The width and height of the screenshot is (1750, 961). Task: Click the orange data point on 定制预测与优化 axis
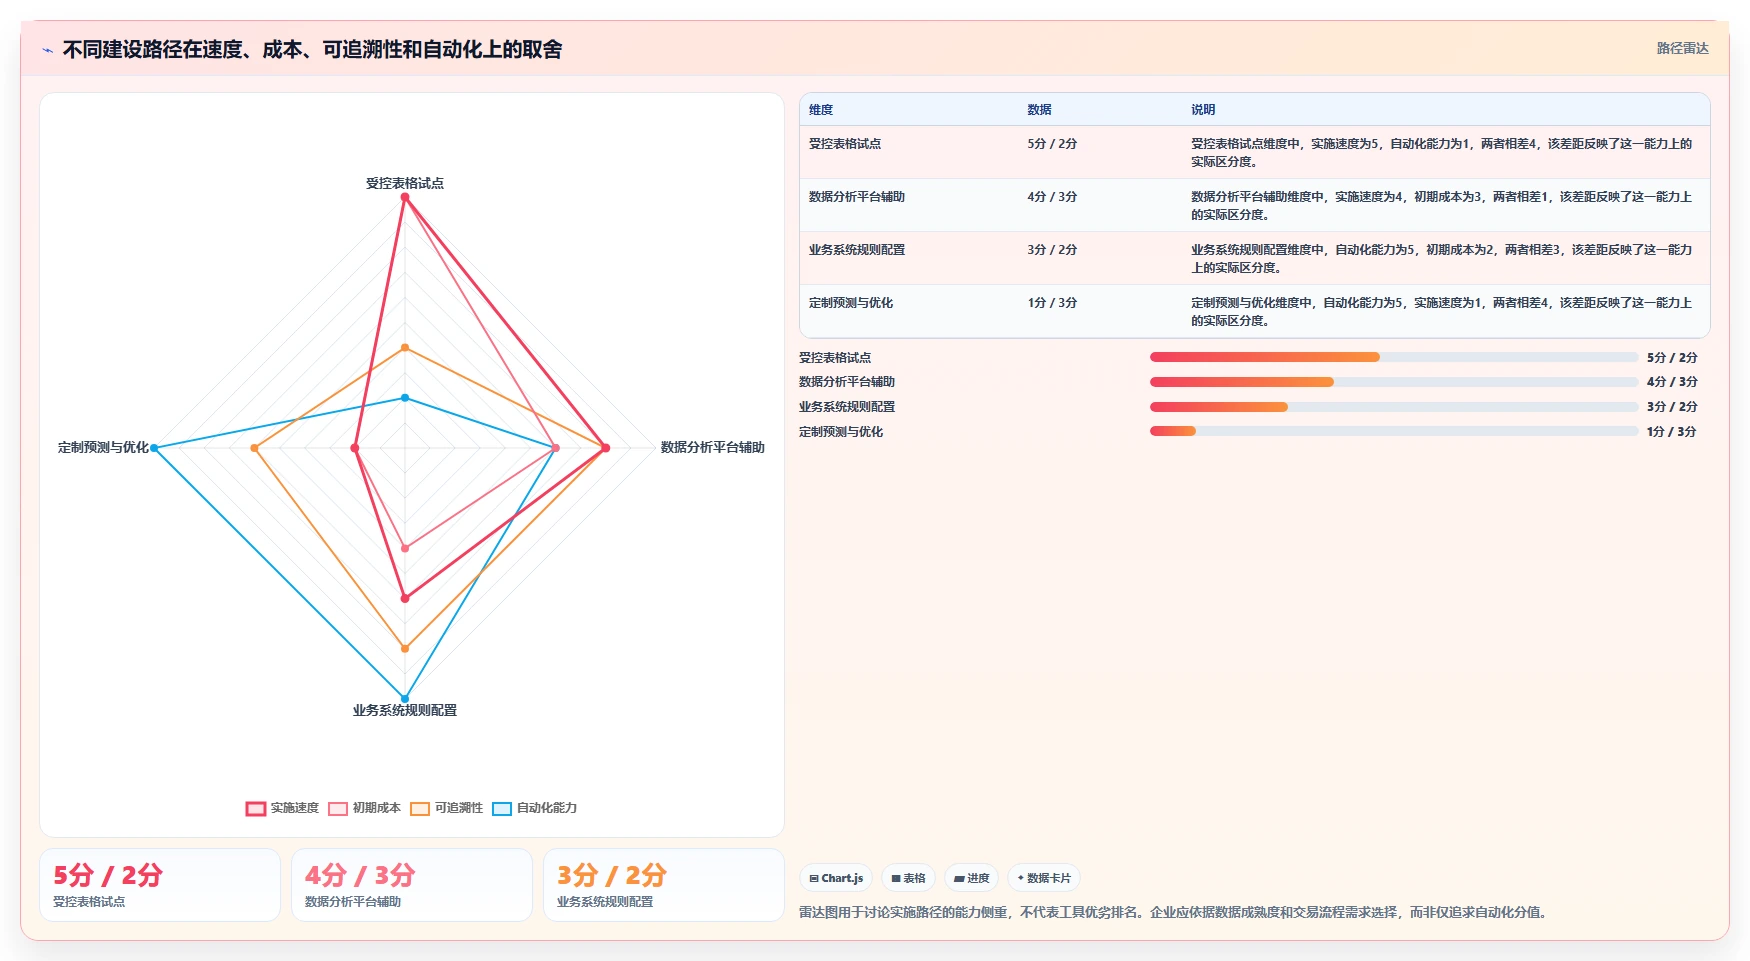pos(254,448)
